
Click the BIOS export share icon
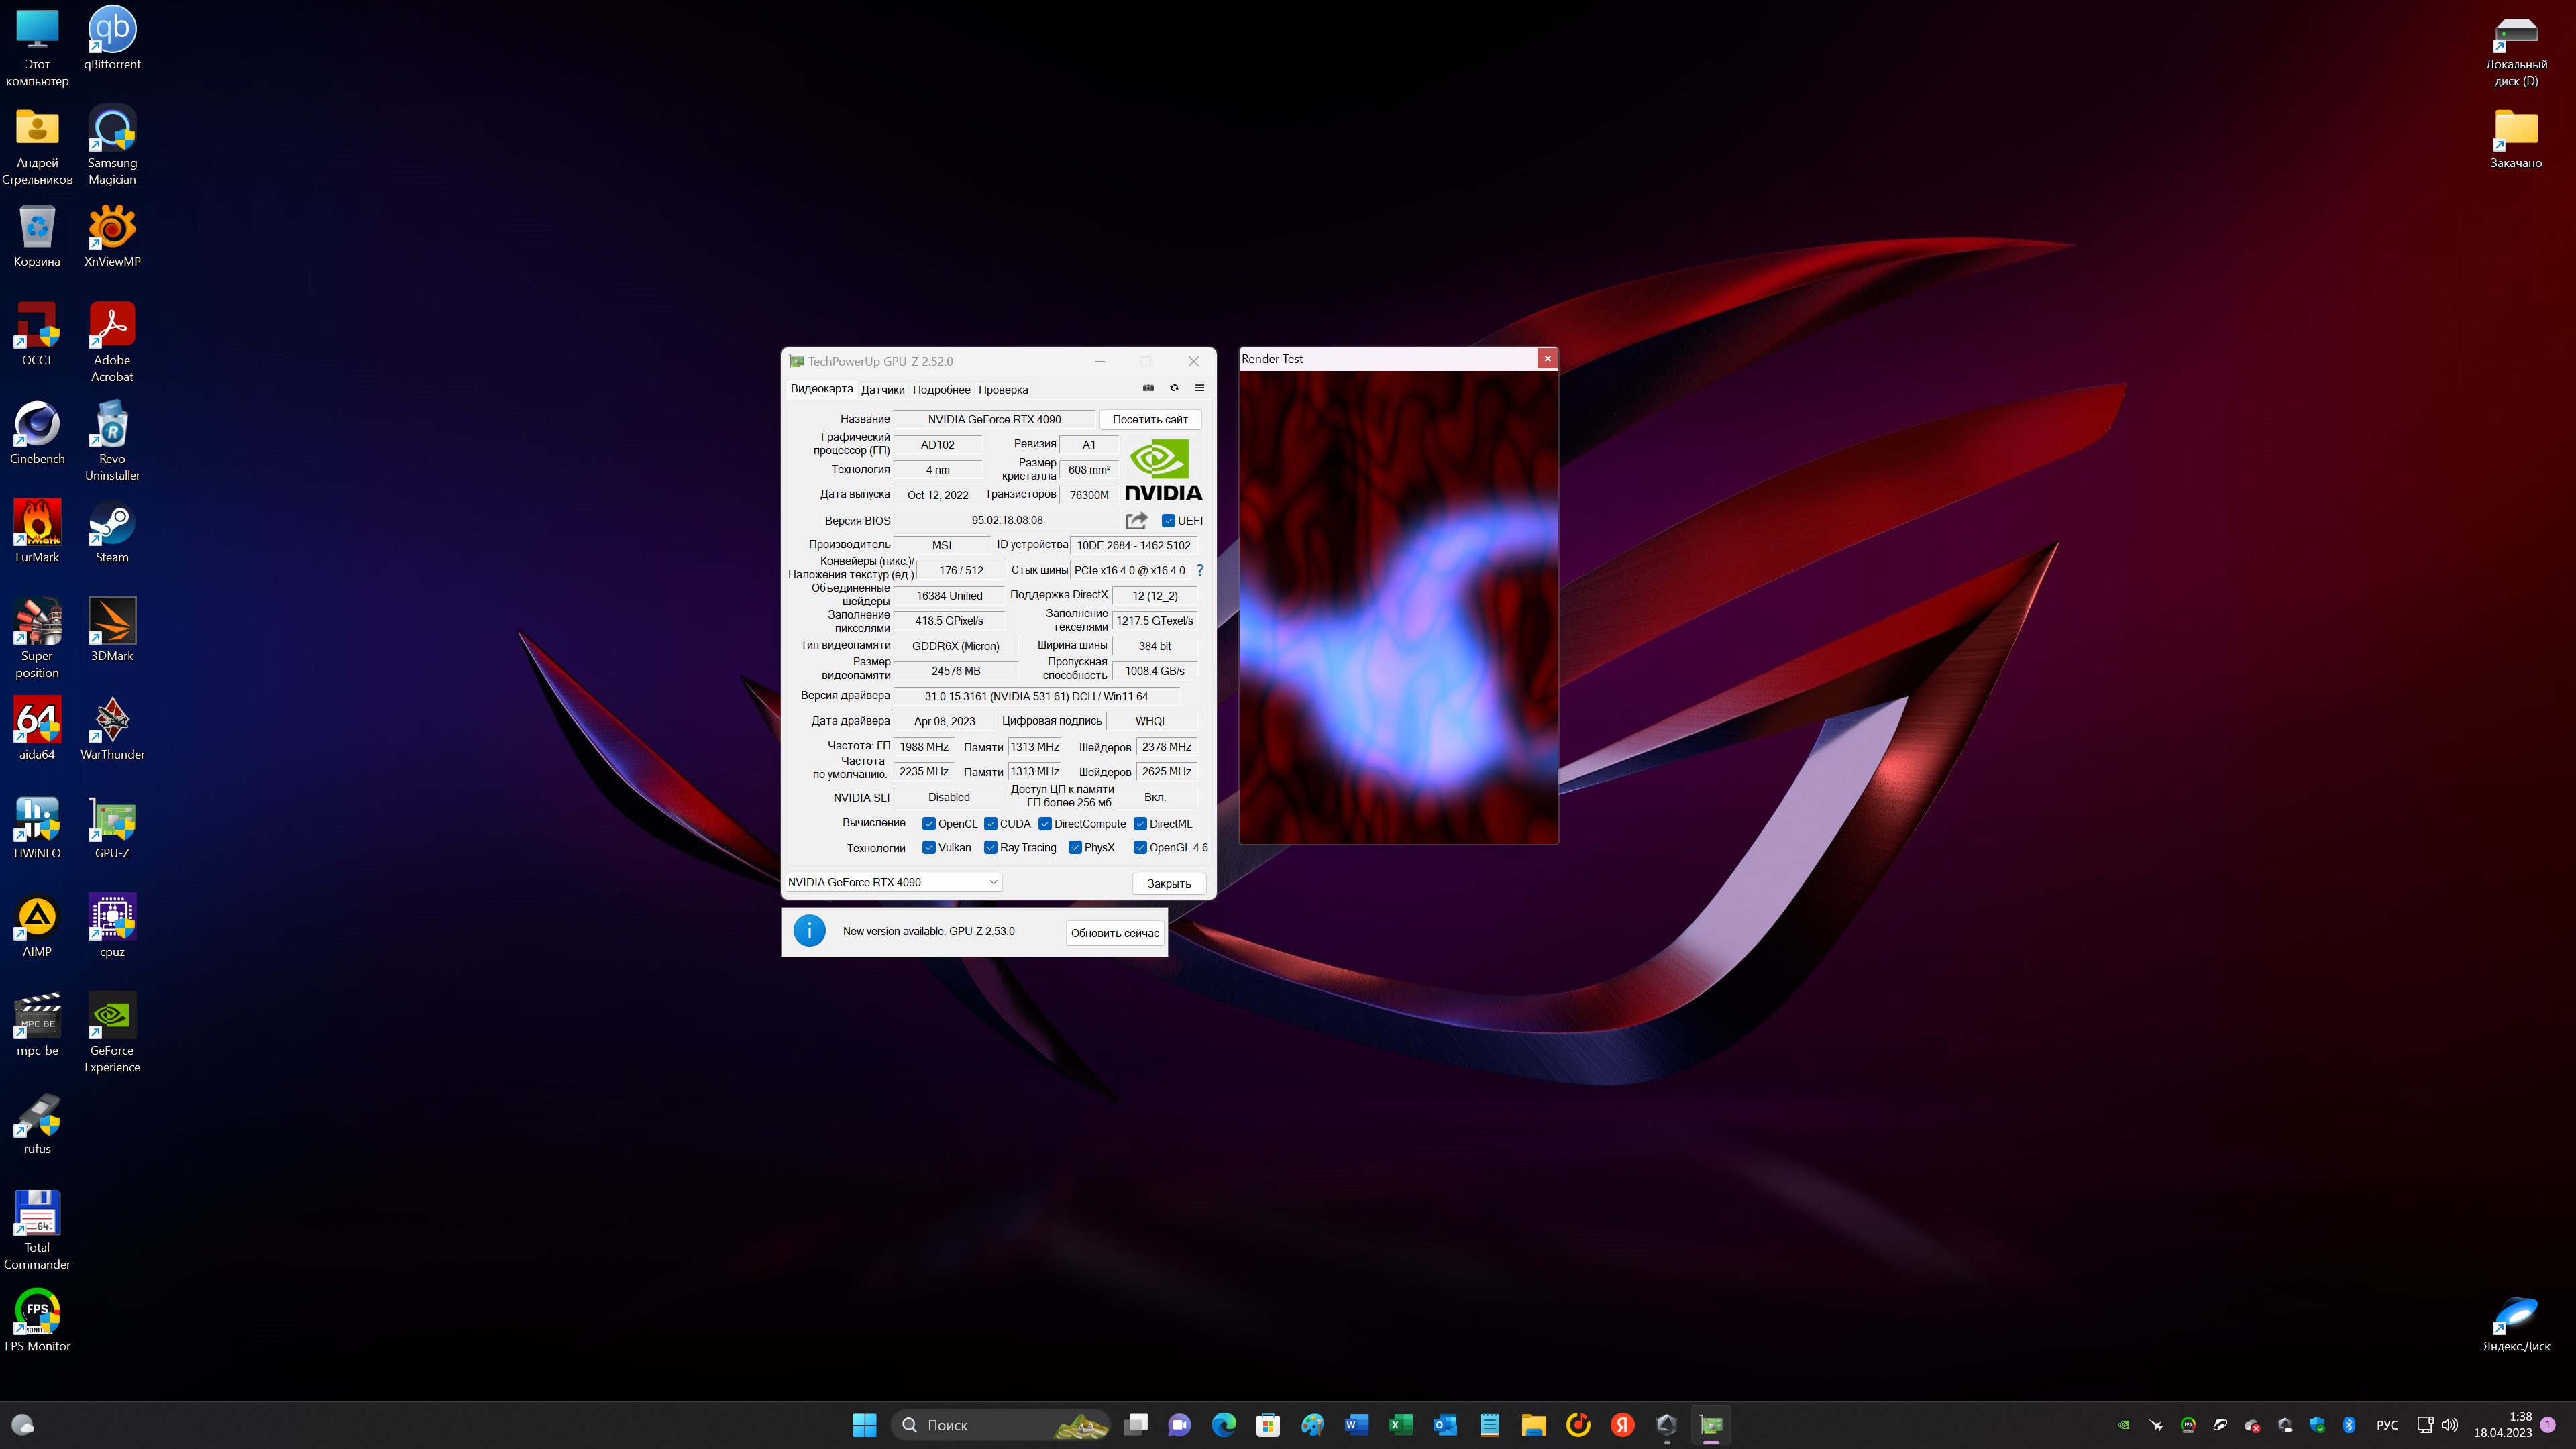click(1136, 520)
